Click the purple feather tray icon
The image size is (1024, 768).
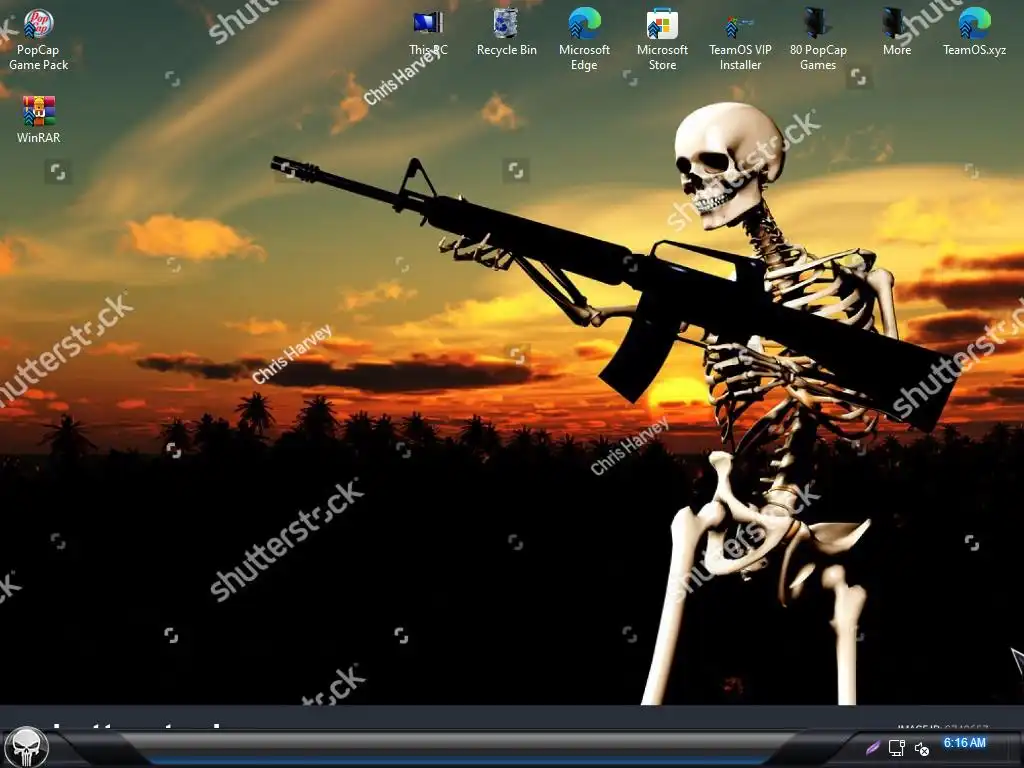click(x=873, y=747)
